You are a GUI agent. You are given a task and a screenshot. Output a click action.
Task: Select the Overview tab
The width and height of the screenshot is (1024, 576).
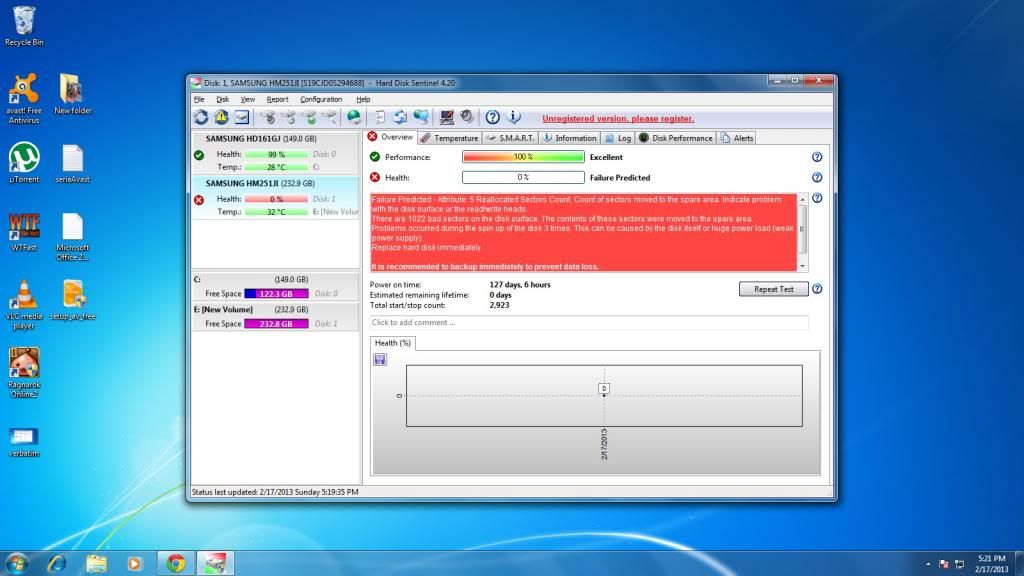[x=390, y=137]
